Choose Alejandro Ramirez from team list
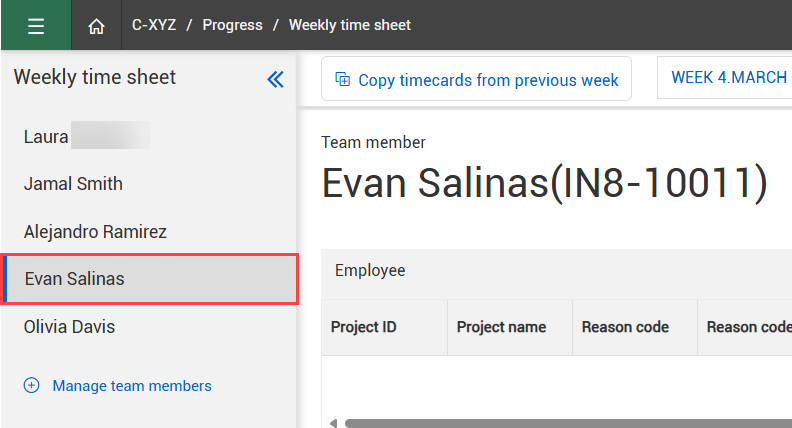 (95, 232)
